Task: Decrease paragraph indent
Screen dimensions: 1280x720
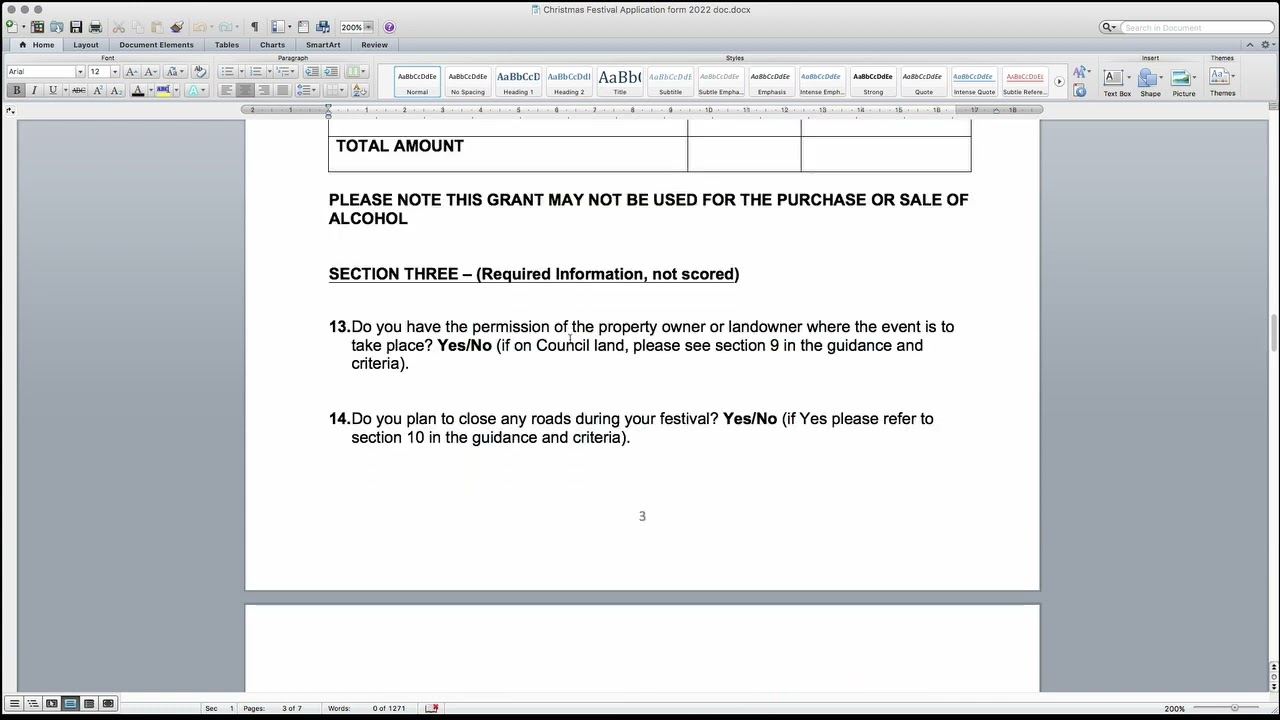Action: coord(312,71)
